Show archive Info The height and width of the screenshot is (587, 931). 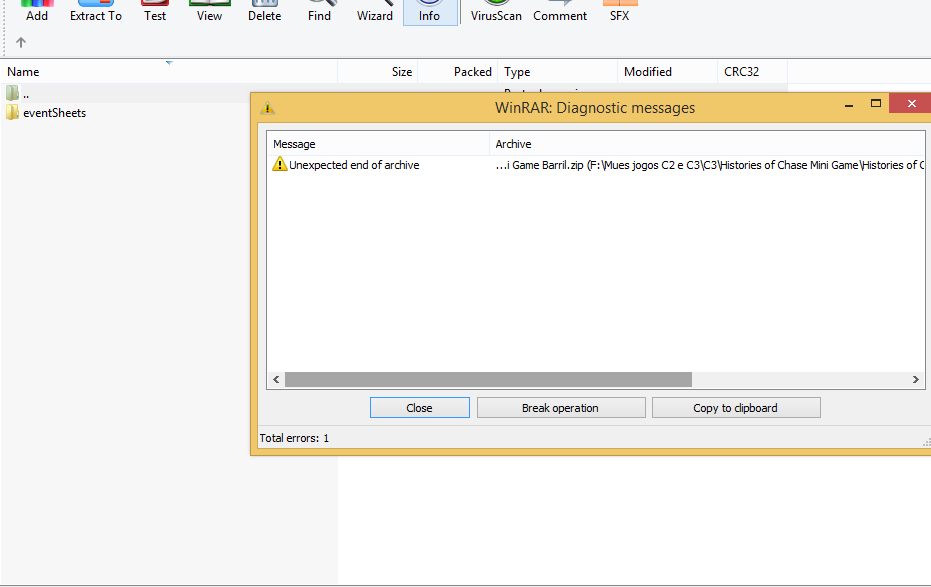click(430, 12)
